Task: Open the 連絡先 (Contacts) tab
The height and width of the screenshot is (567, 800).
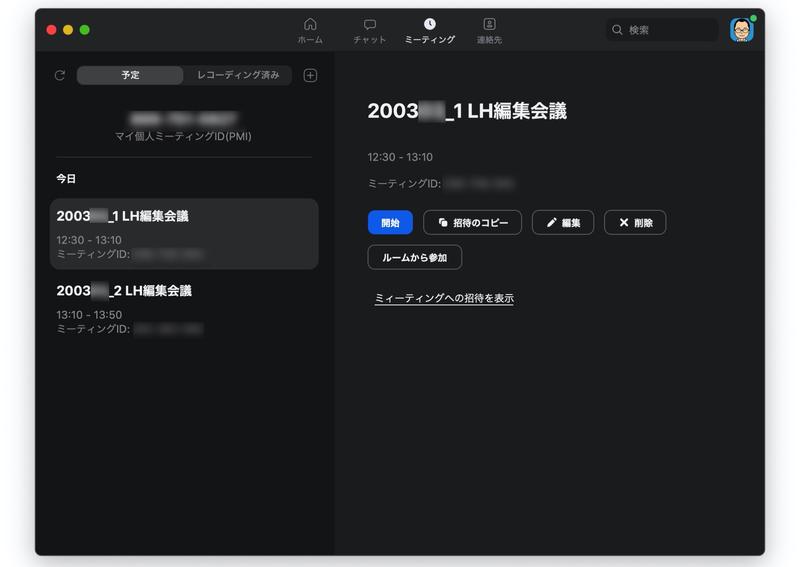Action: coord(489,31)
